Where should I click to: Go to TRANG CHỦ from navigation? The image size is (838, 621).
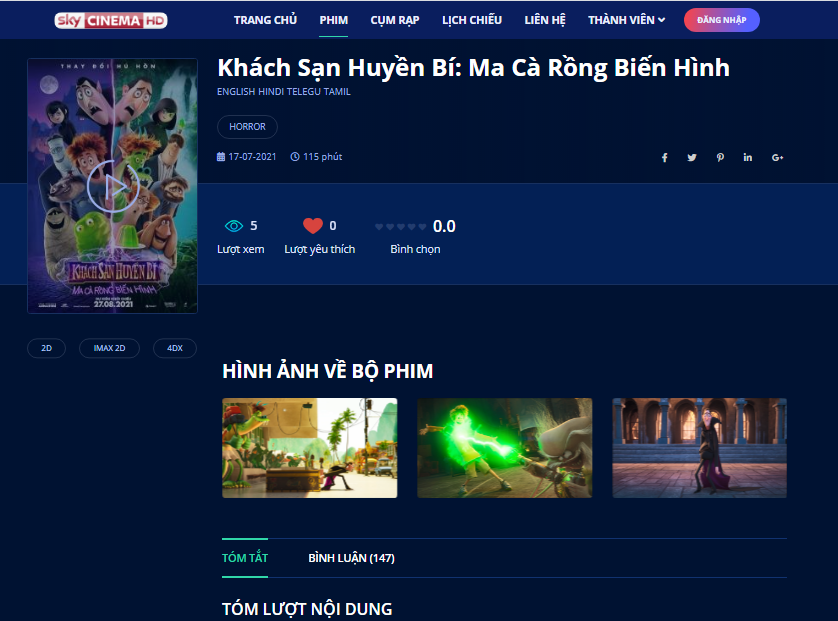[265, 19]
